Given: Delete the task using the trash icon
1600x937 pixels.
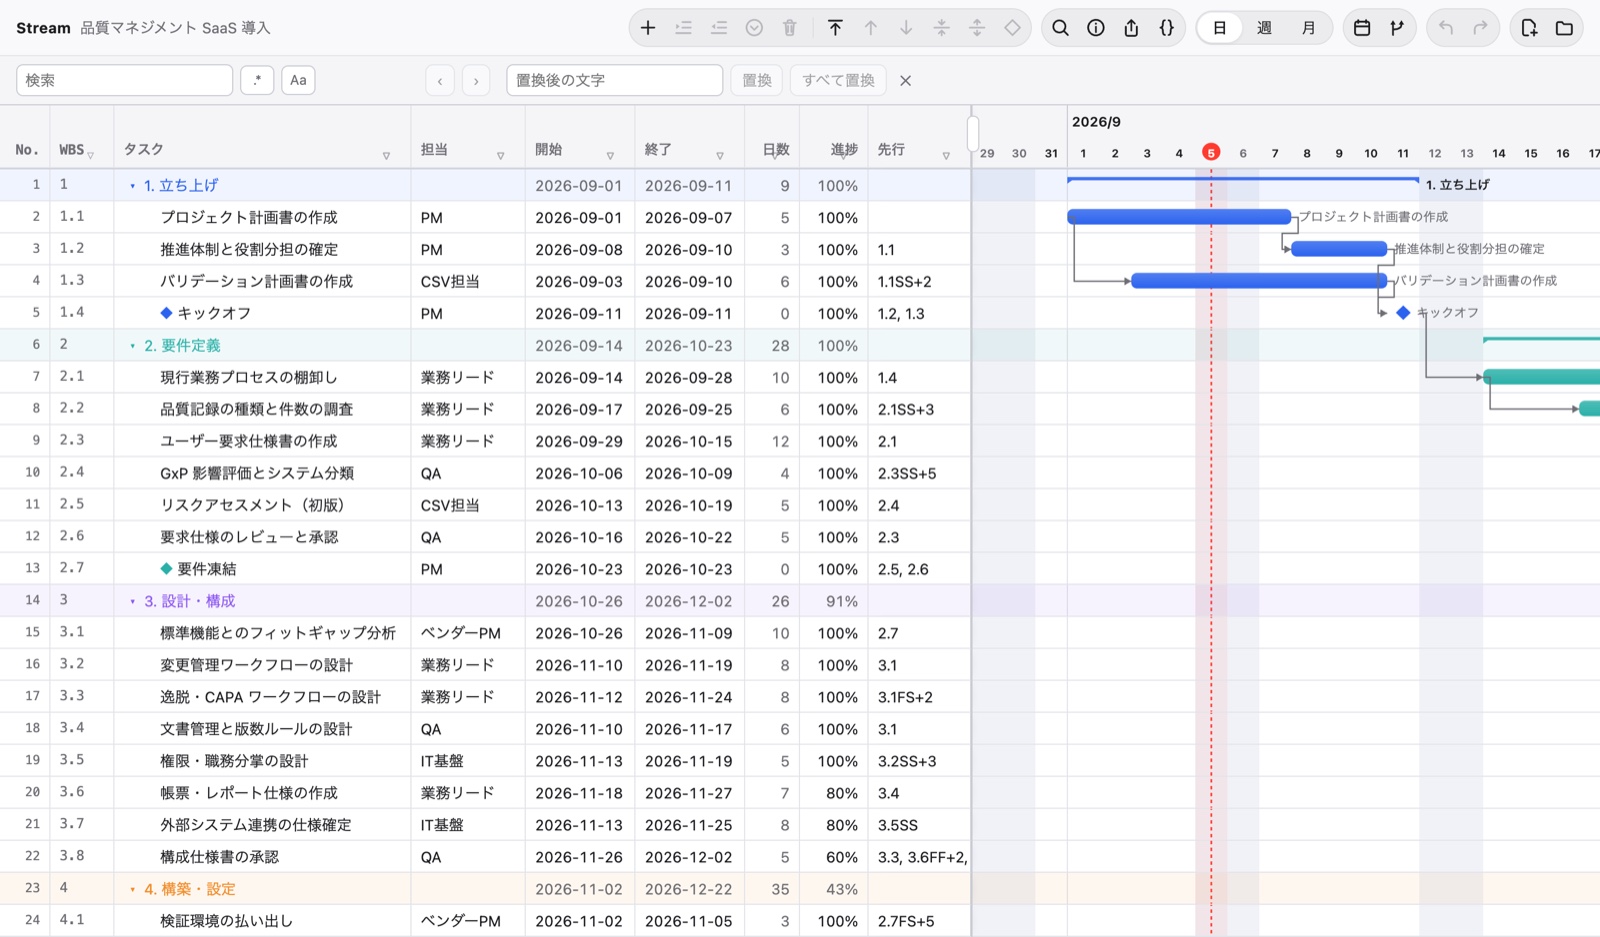Looking at the screenshot, I should pos(790,28).
